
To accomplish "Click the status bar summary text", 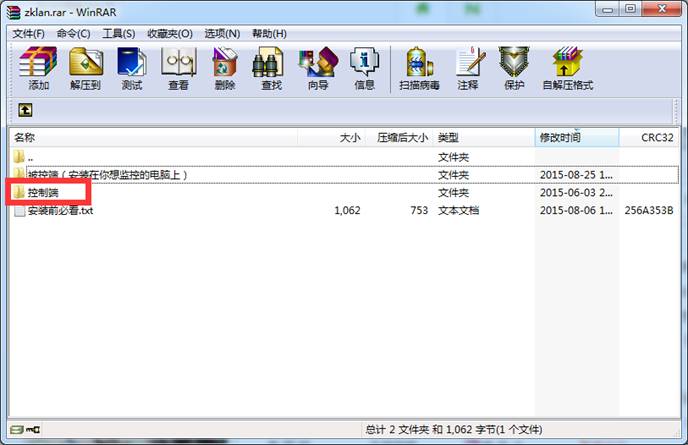I will [x=454, y=429].
